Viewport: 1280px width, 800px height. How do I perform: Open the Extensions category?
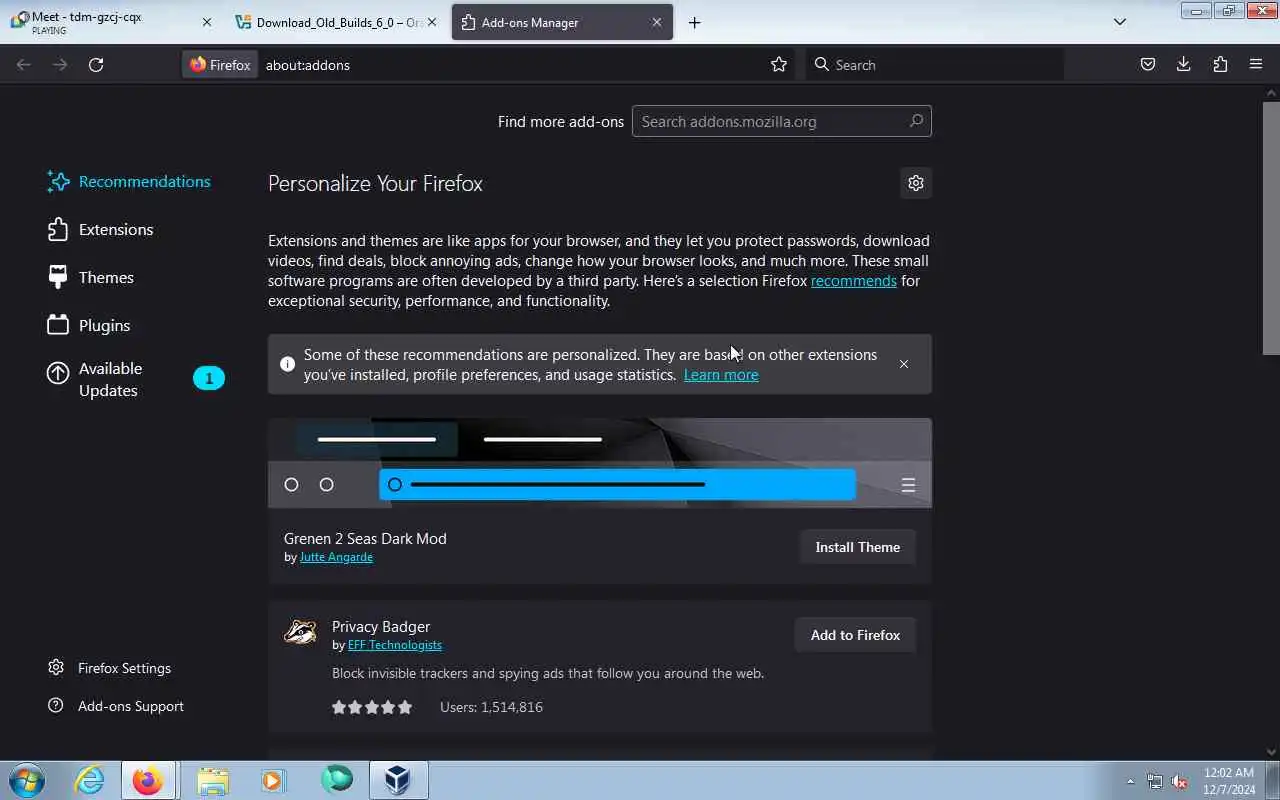(100, 229)
